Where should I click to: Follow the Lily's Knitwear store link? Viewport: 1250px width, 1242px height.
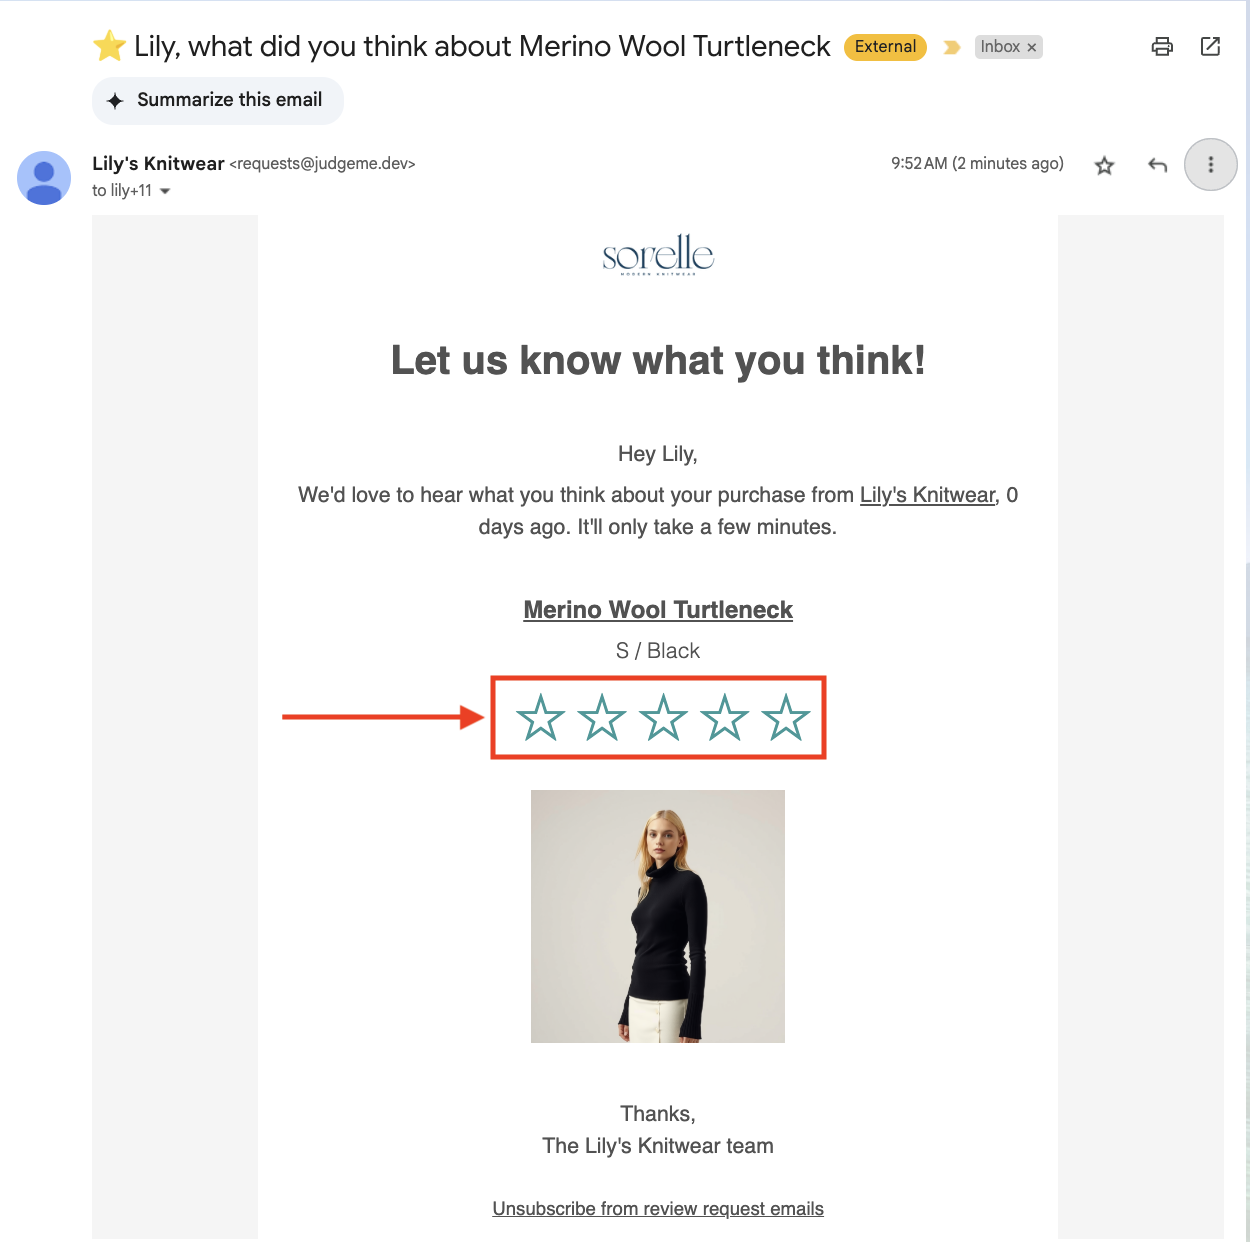[928, 495]
